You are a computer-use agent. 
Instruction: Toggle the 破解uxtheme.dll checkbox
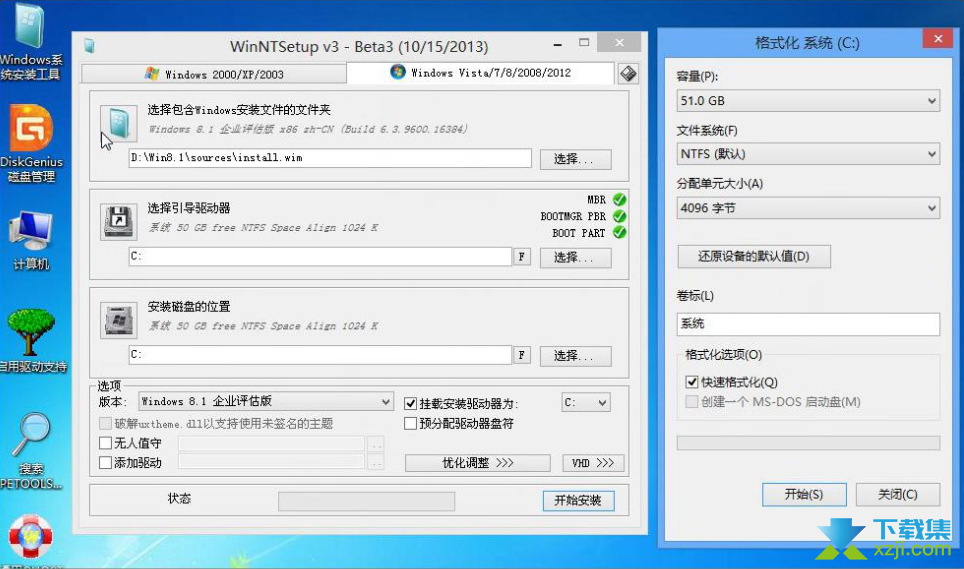[105, 423]
